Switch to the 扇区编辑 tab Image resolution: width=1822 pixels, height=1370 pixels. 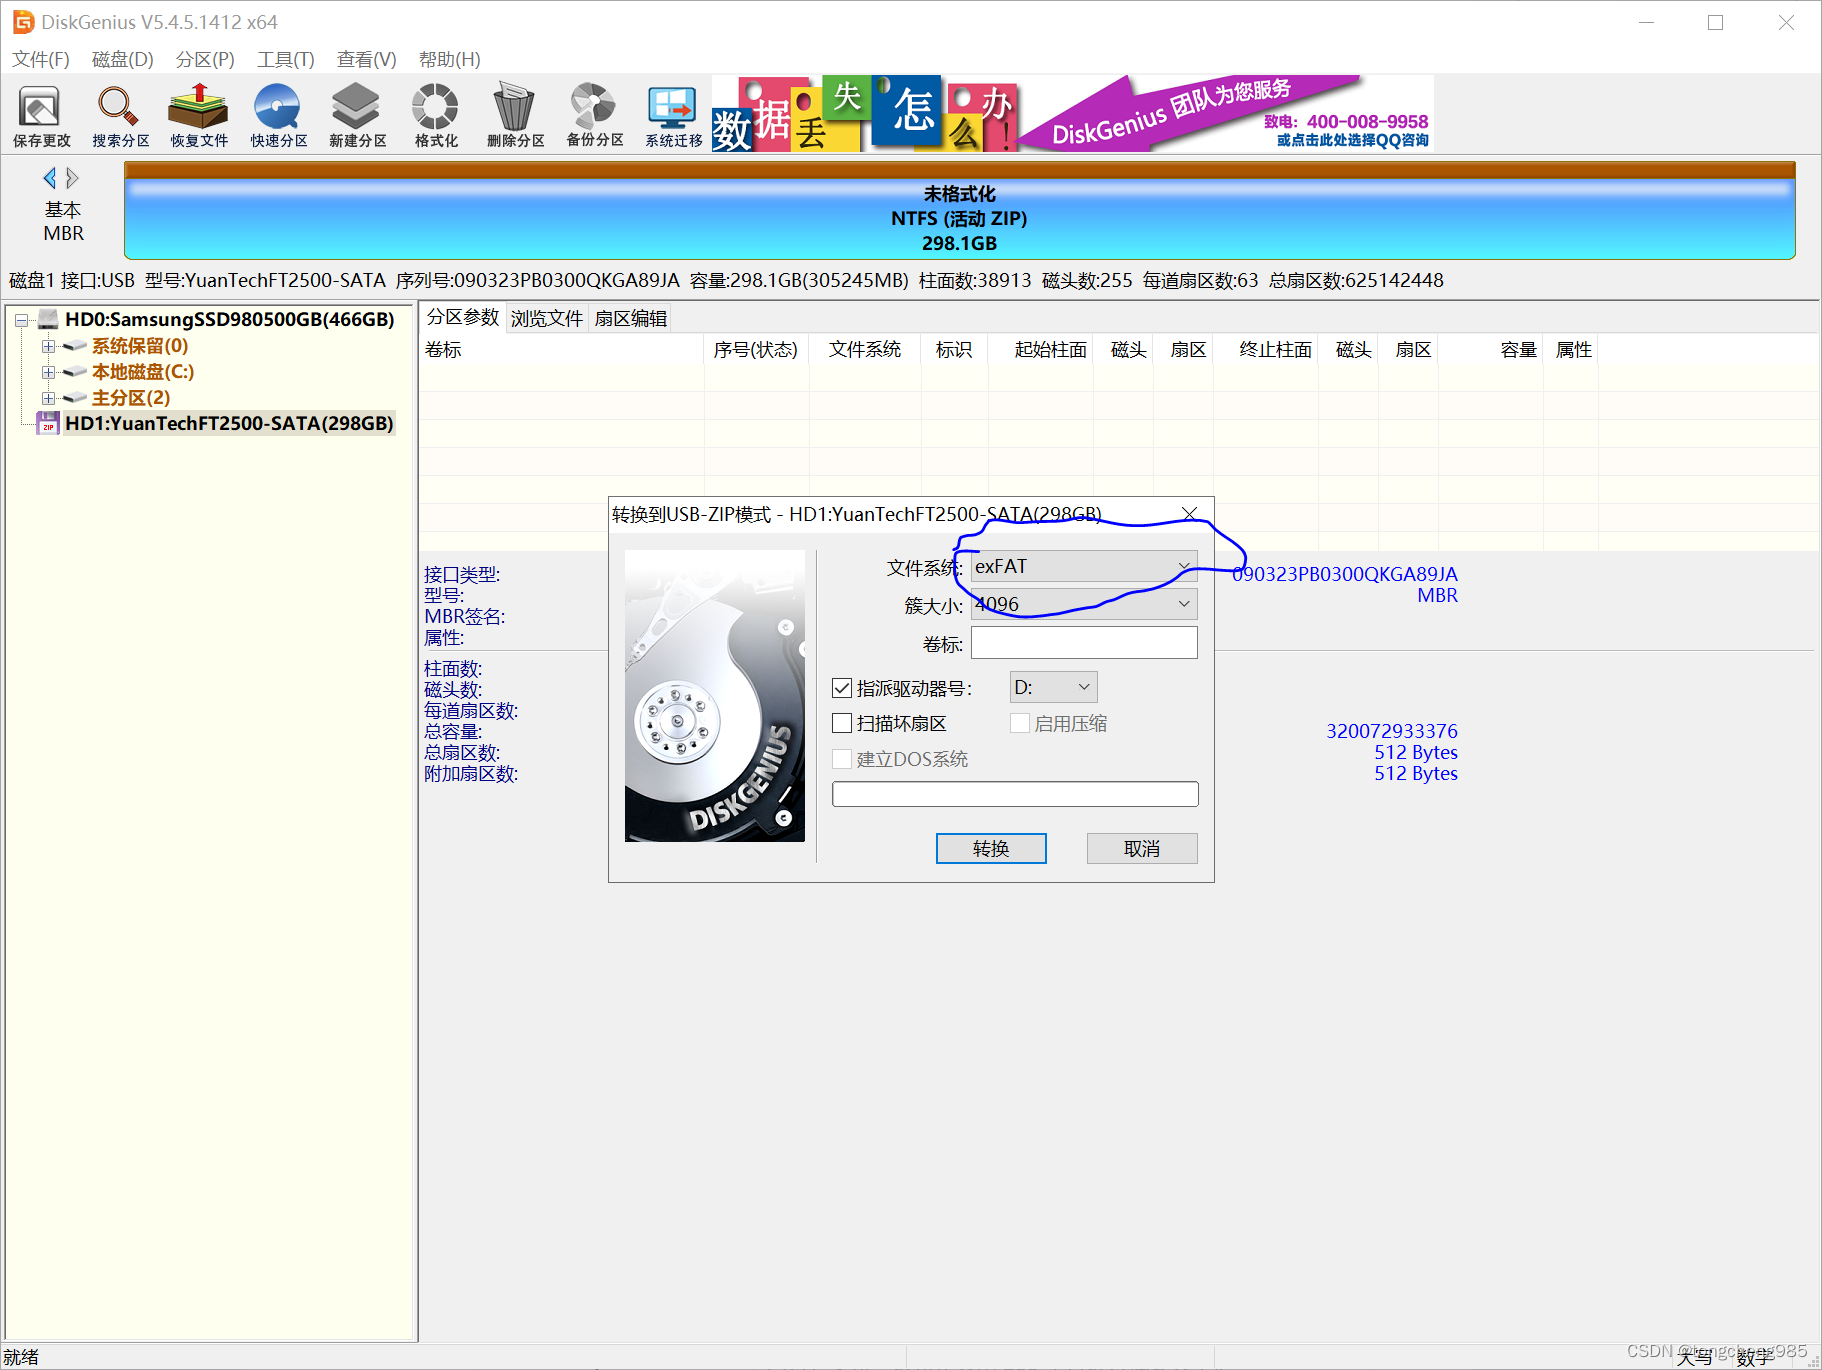(631, 318)
